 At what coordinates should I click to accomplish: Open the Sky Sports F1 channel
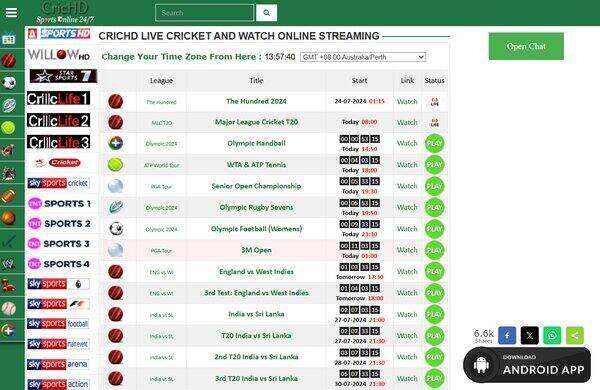59,304
